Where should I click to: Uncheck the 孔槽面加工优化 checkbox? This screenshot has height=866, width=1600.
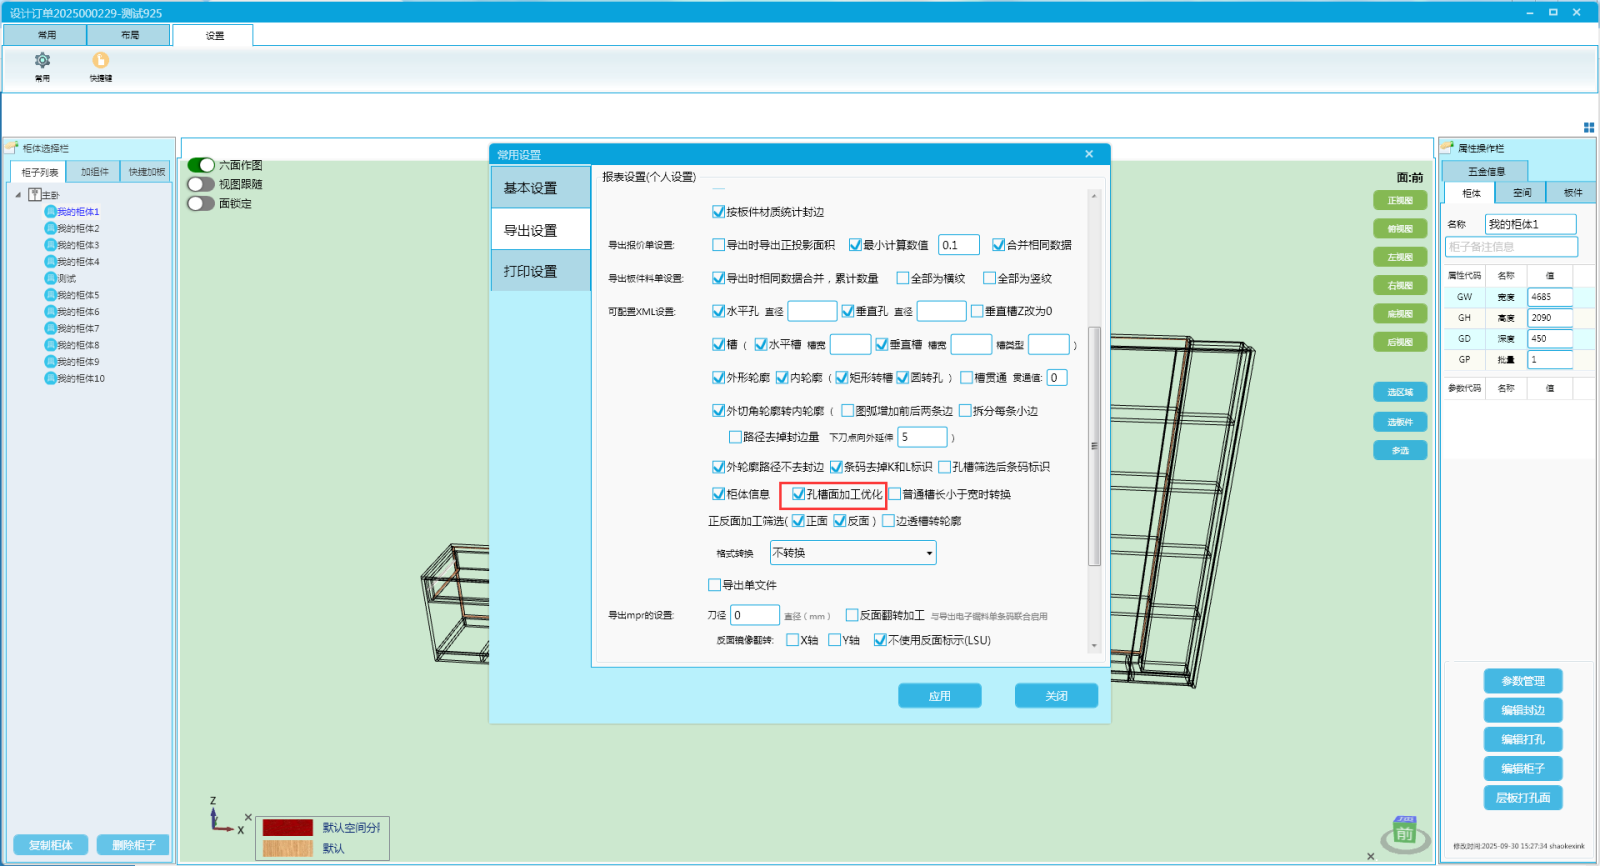click(798, 494)
